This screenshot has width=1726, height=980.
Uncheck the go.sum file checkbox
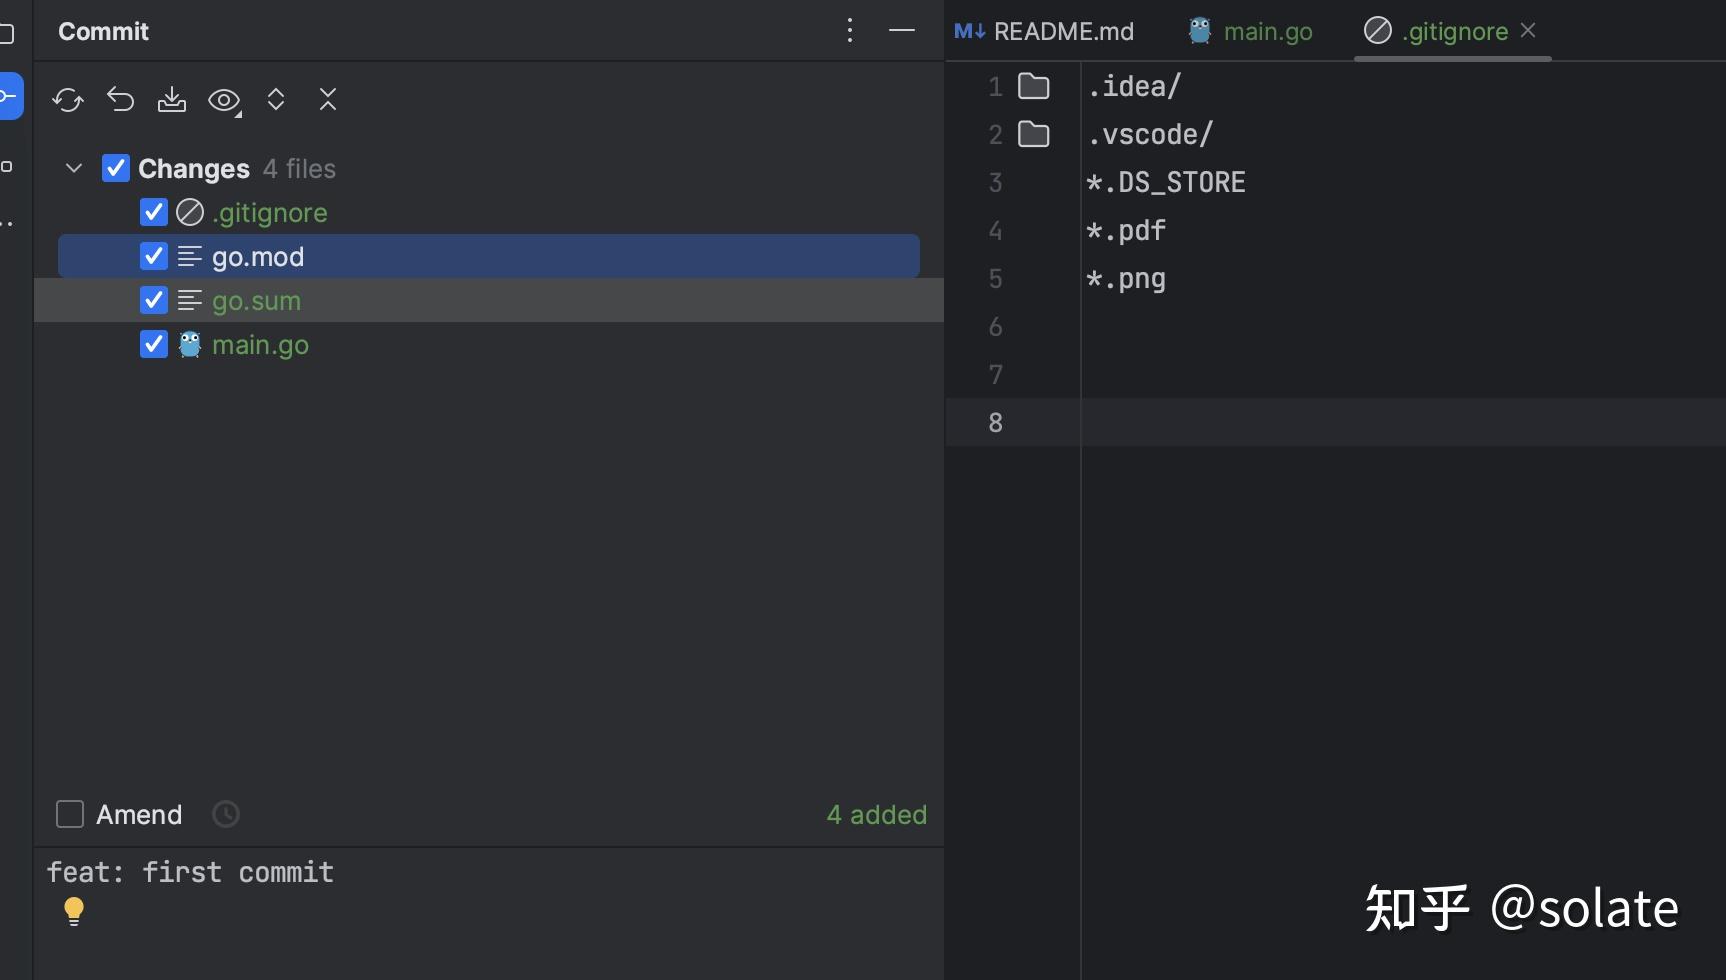point(154,300)
